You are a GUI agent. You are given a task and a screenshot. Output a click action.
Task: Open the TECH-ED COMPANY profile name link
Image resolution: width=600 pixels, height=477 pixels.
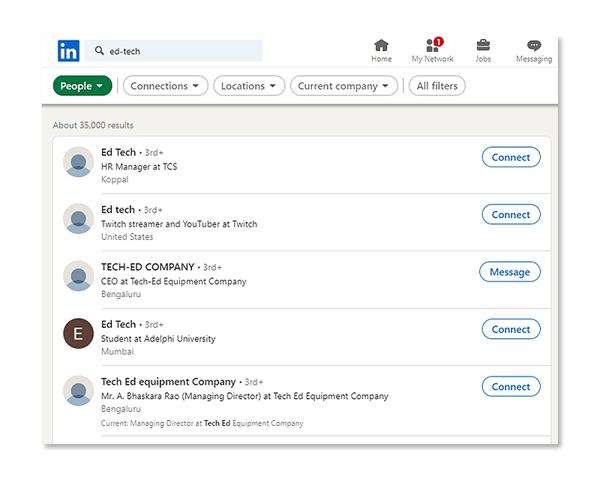click(x=148, y=267)
